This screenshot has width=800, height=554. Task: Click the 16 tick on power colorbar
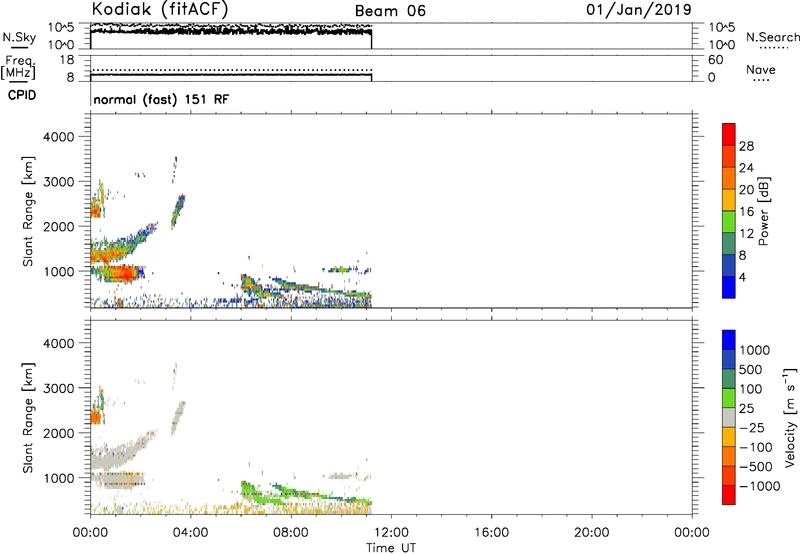(746, 212)
